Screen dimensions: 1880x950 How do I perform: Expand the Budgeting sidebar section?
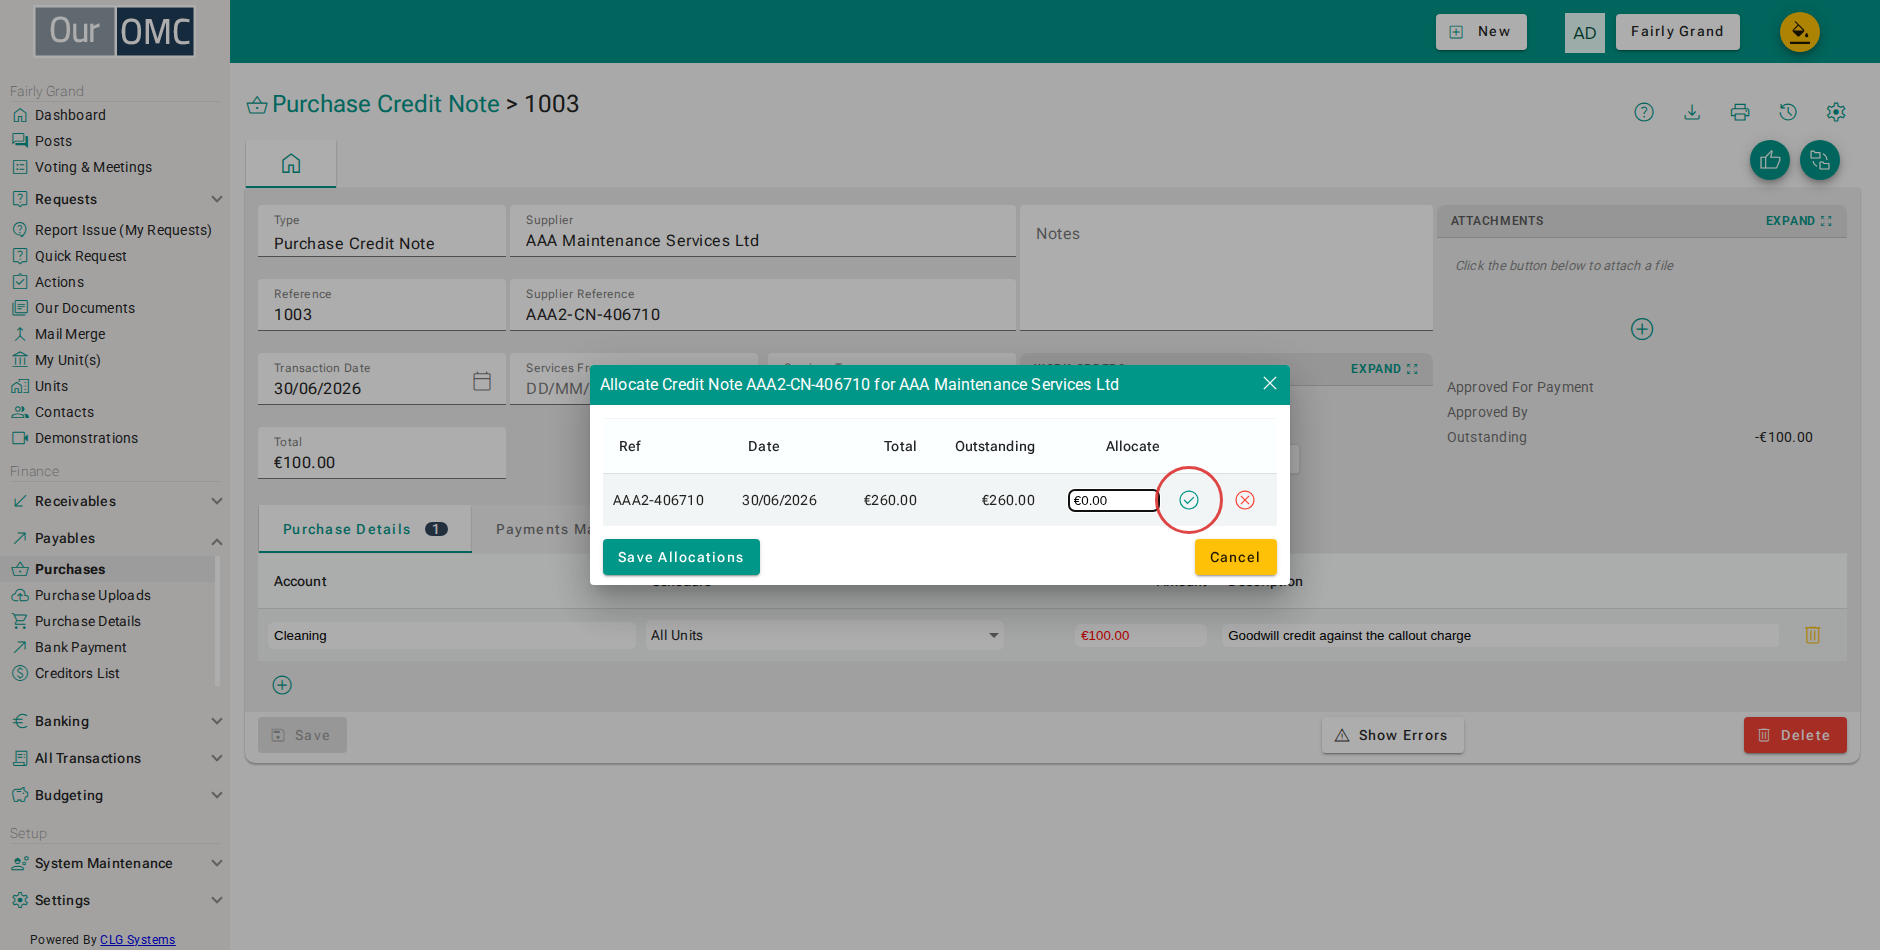pos(116,795)
